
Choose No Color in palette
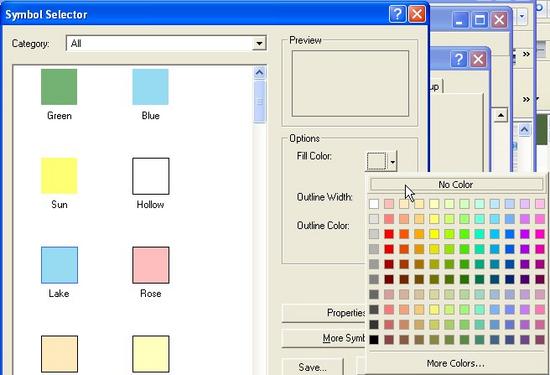(x=456, y=185)
